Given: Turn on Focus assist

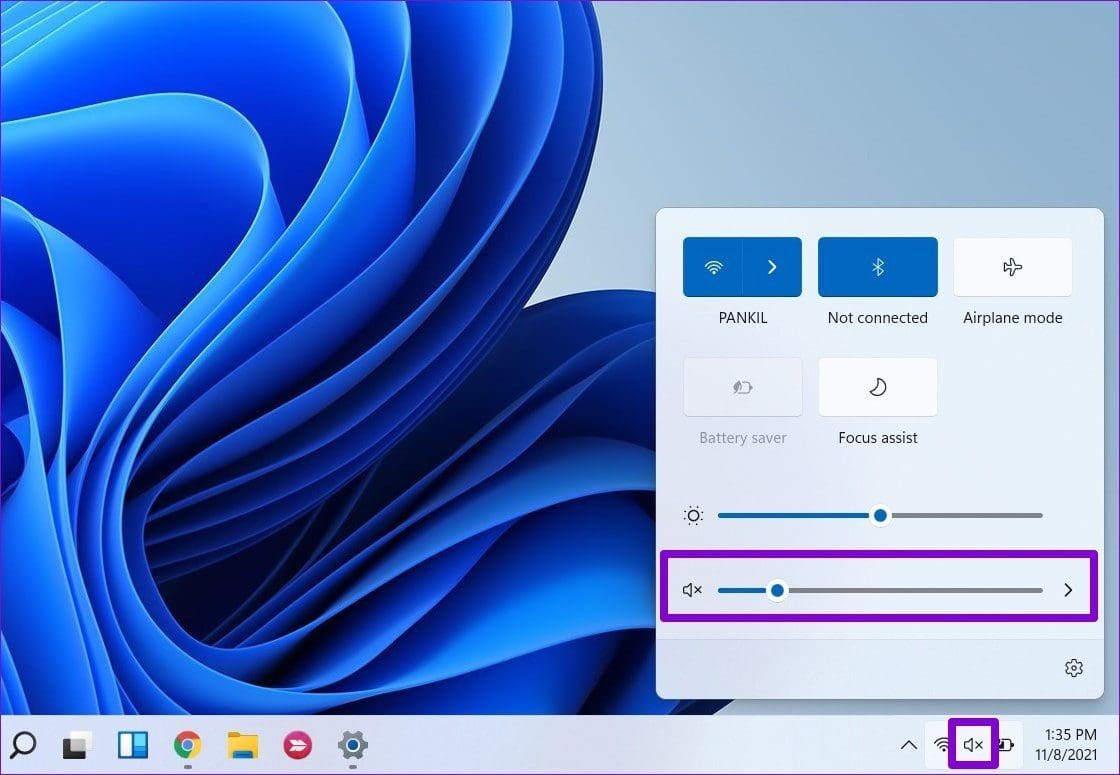Looking at the screenshot, I should pyautogui.click(x=877, y=387).
